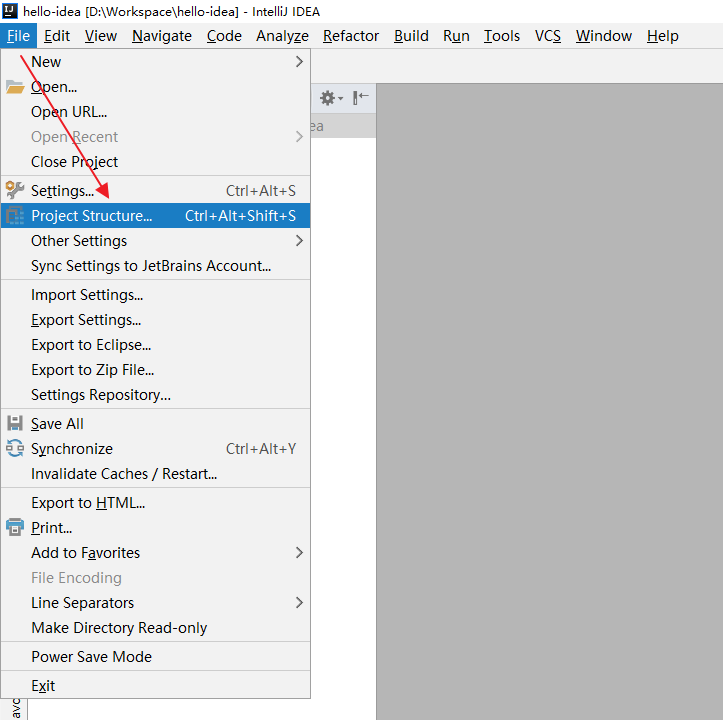The image size is (723, 720).
Task: Open the Navigate menu
Action: coord(162,36)
